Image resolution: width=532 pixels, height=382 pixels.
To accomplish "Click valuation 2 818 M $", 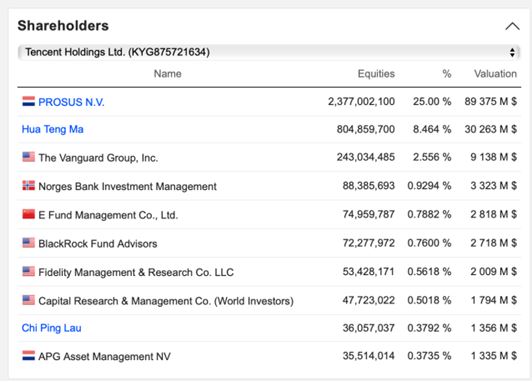I will [494, 214].
